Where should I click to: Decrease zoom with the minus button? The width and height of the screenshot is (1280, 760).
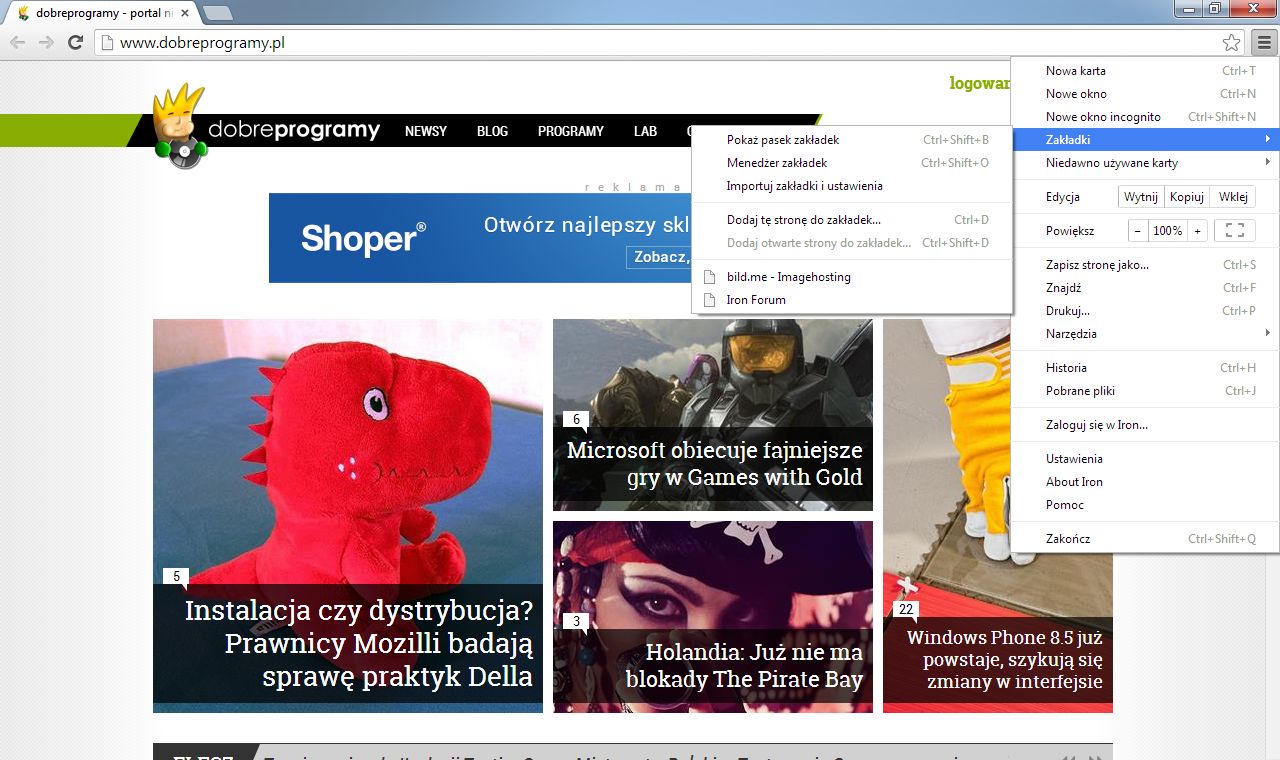[x=1138, y=231]
